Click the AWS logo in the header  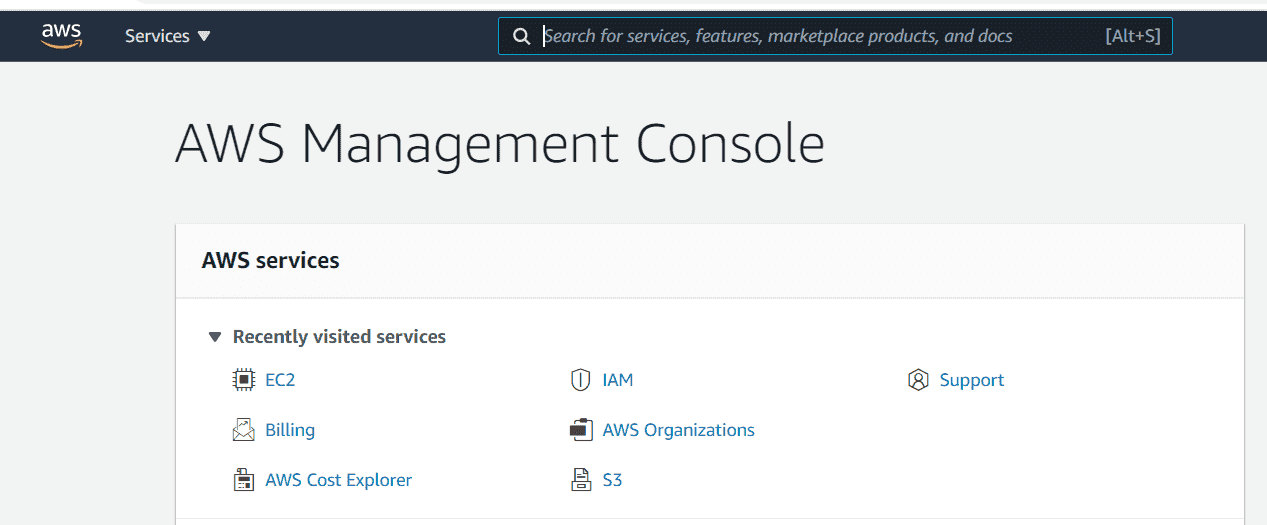tap(61, 36)
